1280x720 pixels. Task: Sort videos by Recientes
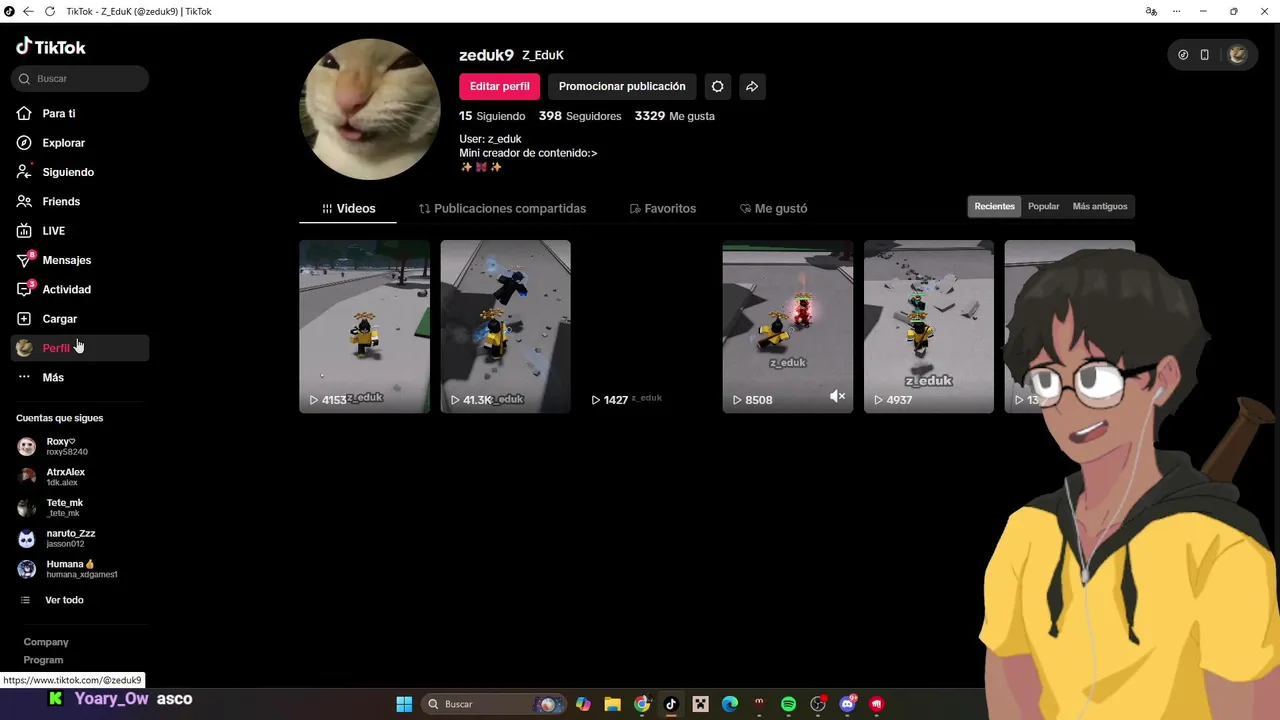[x=994, y=206]
